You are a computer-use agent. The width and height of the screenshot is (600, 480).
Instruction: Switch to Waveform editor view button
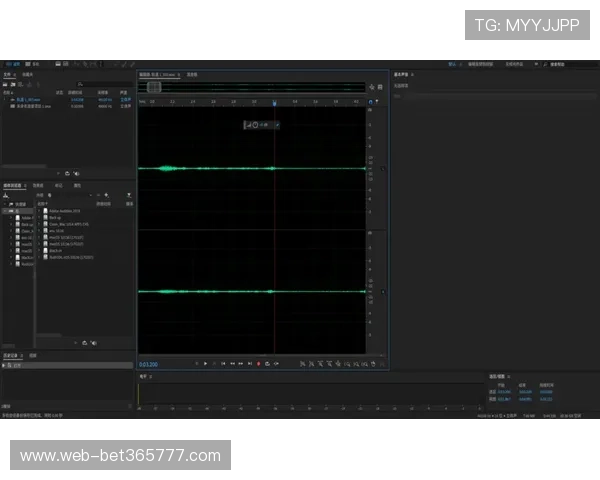[12, 64]
